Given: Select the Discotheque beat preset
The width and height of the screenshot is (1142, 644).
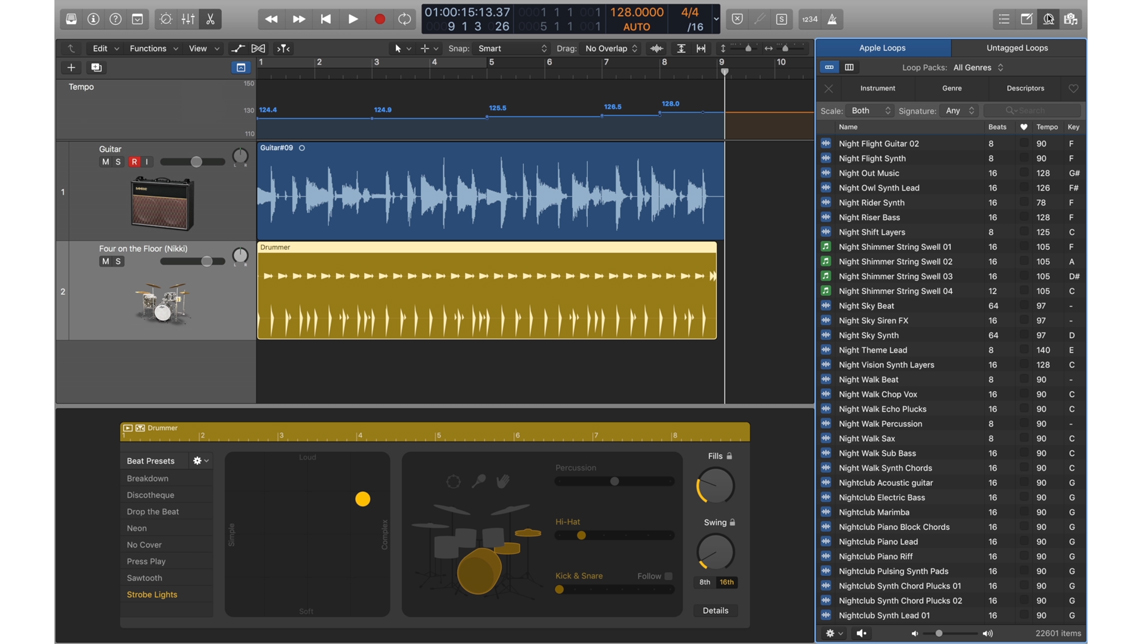Looking at the screenshot, I should 150,495.
